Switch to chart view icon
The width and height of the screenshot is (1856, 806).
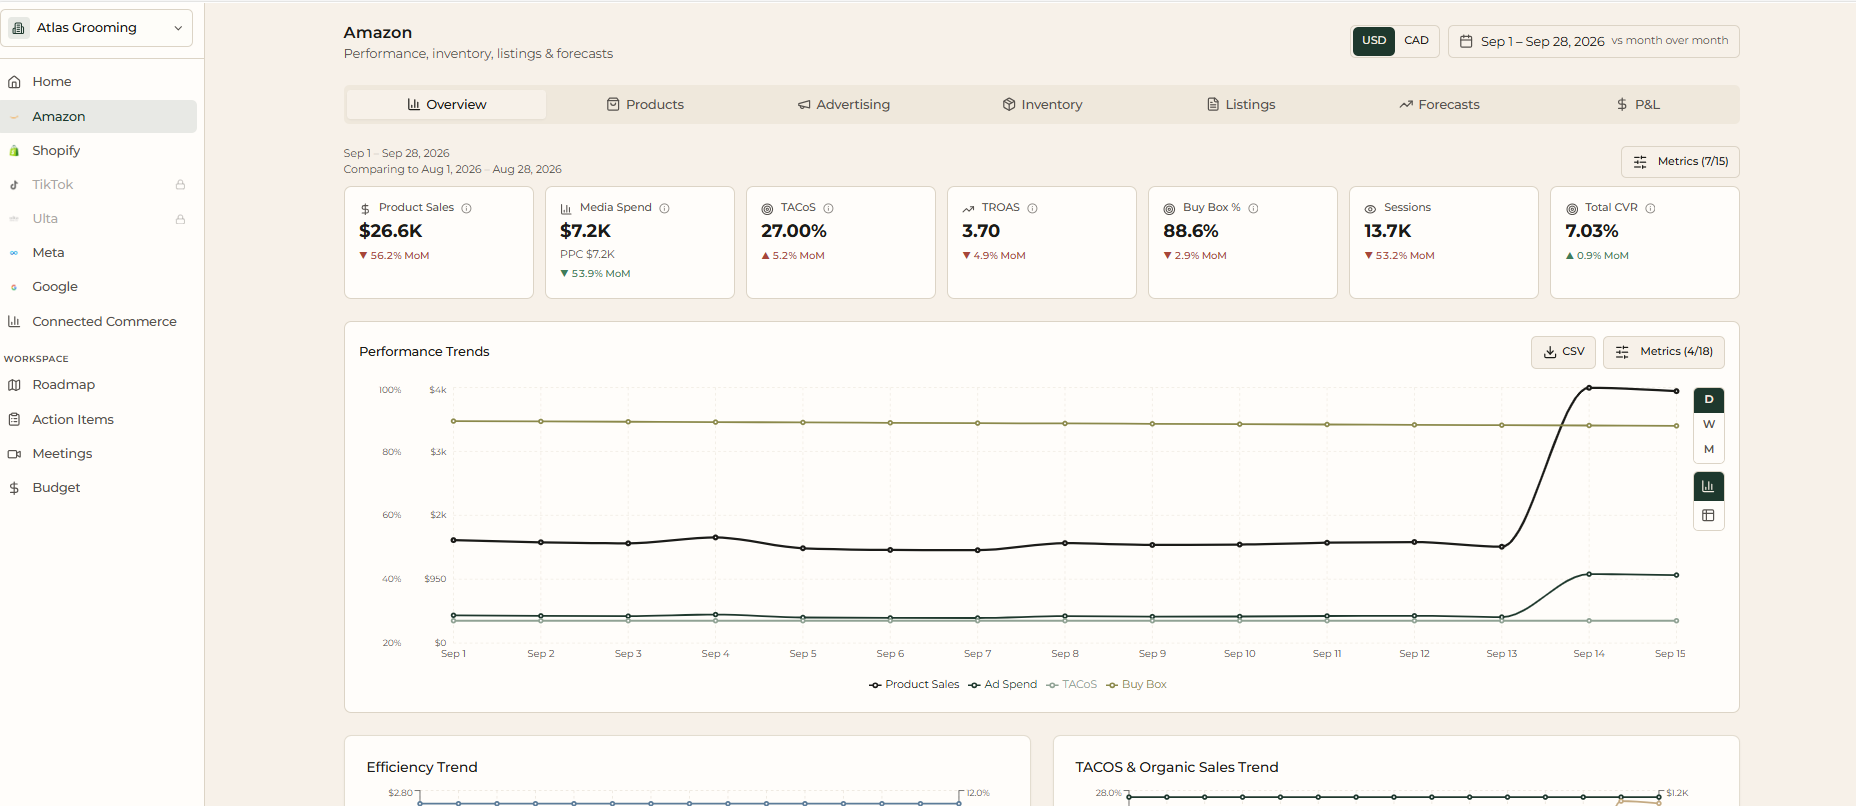[1709, 487]
